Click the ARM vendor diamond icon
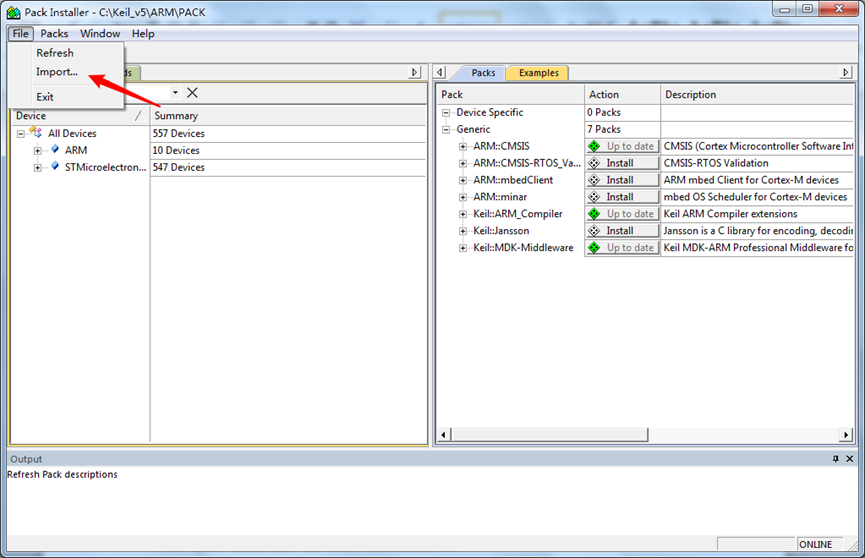The image size is (865, 558). [55, 149]
